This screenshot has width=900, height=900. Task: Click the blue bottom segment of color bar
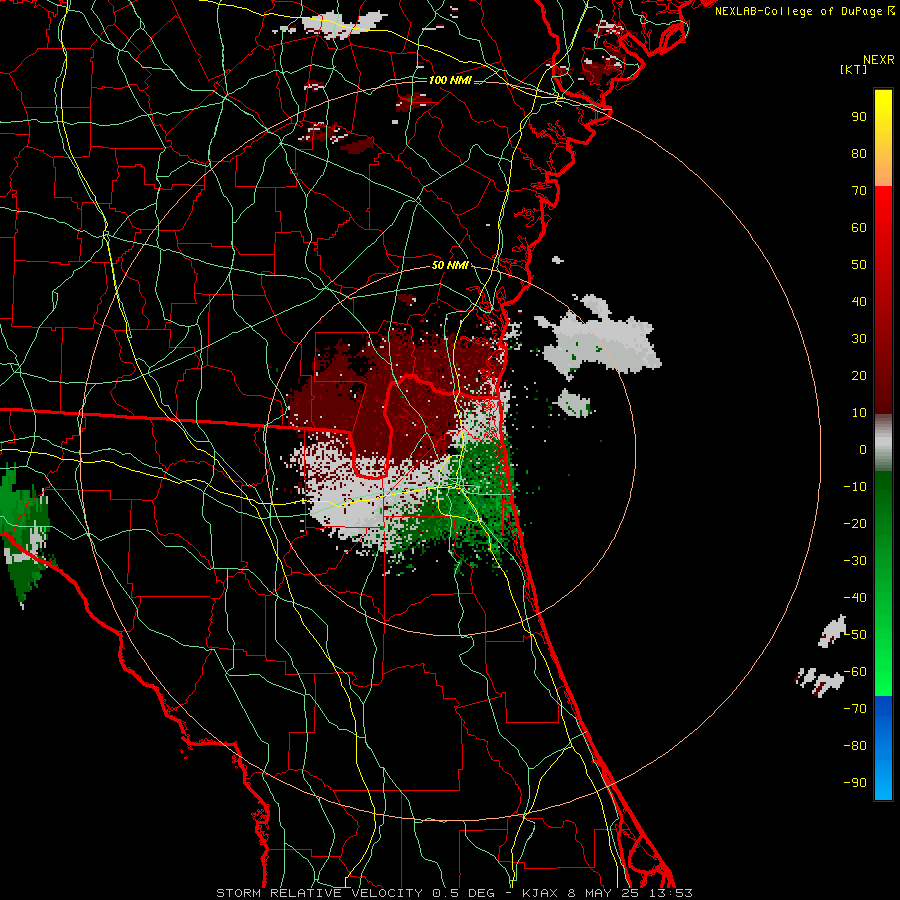[x=883, y=748]
